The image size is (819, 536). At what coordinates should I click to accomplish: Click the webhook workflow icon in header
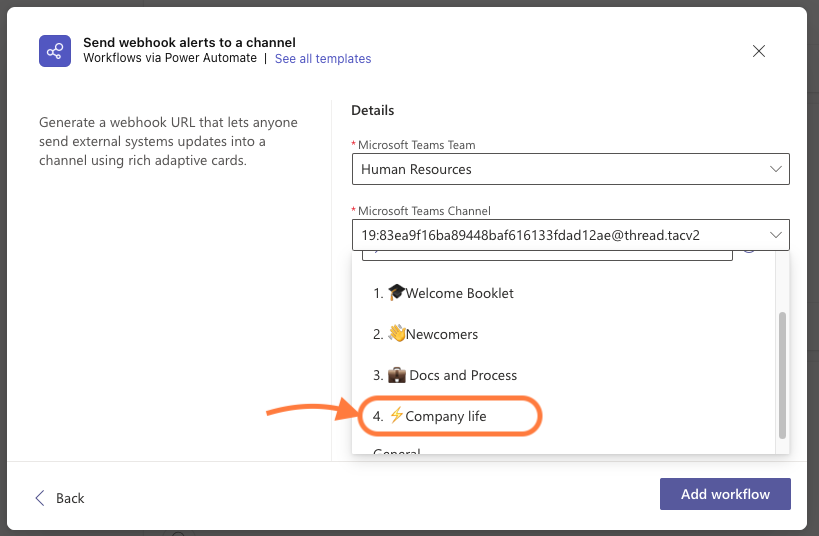[55, 50]
